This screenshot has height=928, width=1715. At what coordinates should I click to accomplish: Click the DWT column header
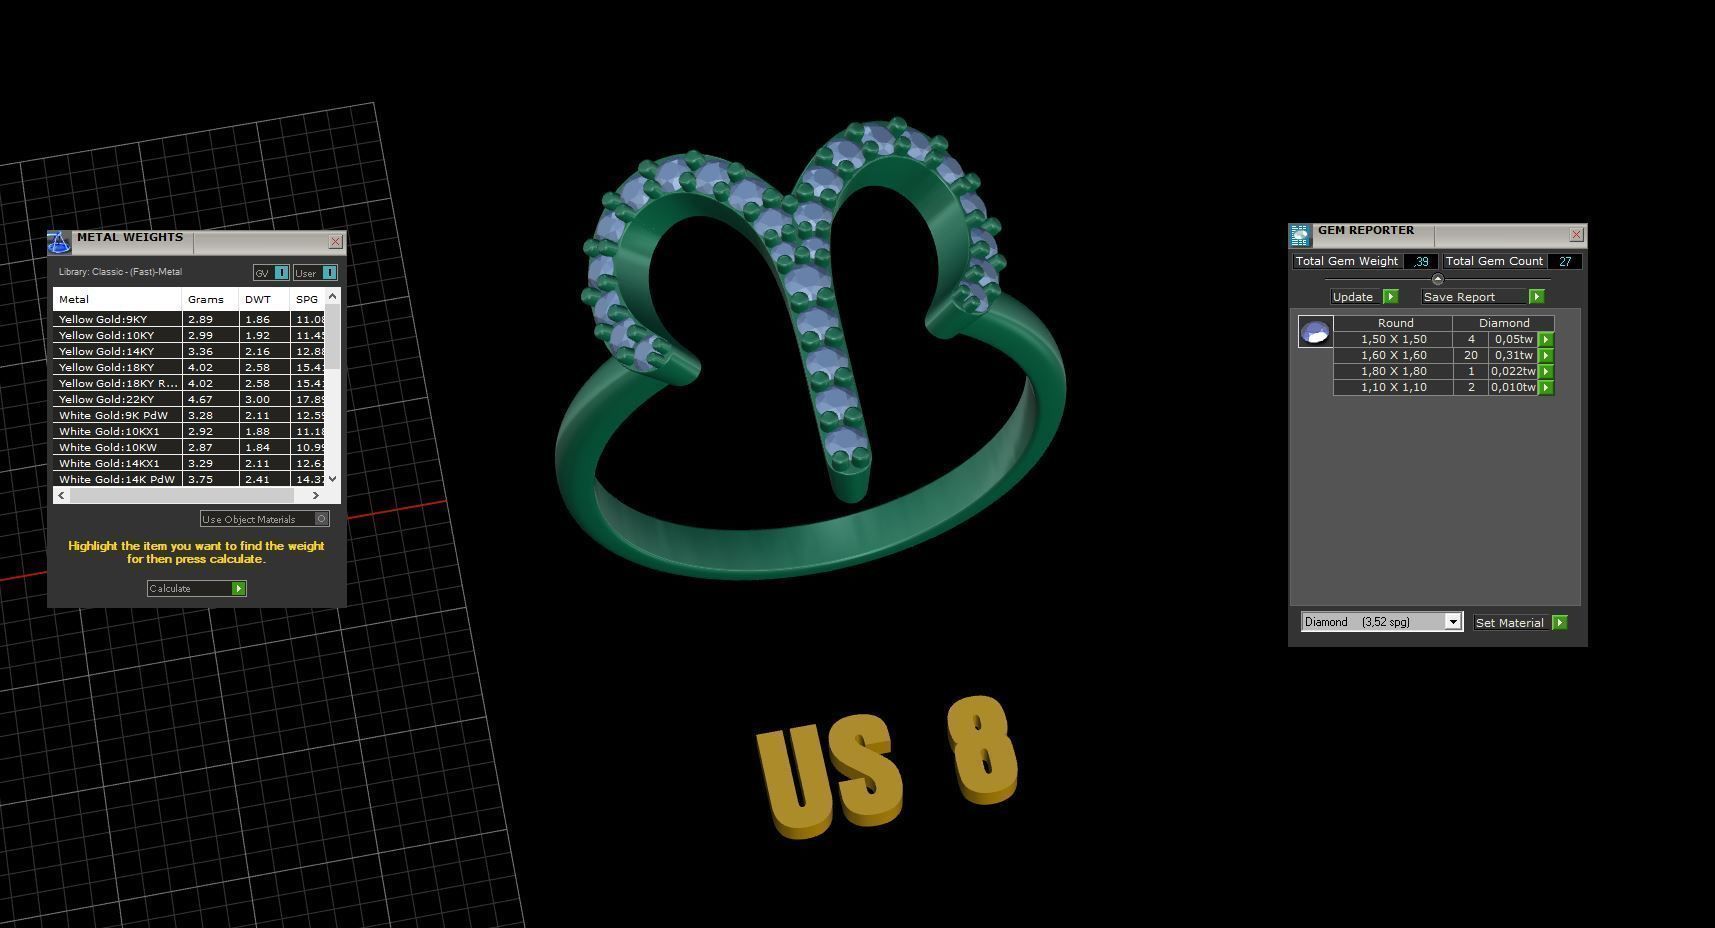pyautogui.click(x=264, y=299)
